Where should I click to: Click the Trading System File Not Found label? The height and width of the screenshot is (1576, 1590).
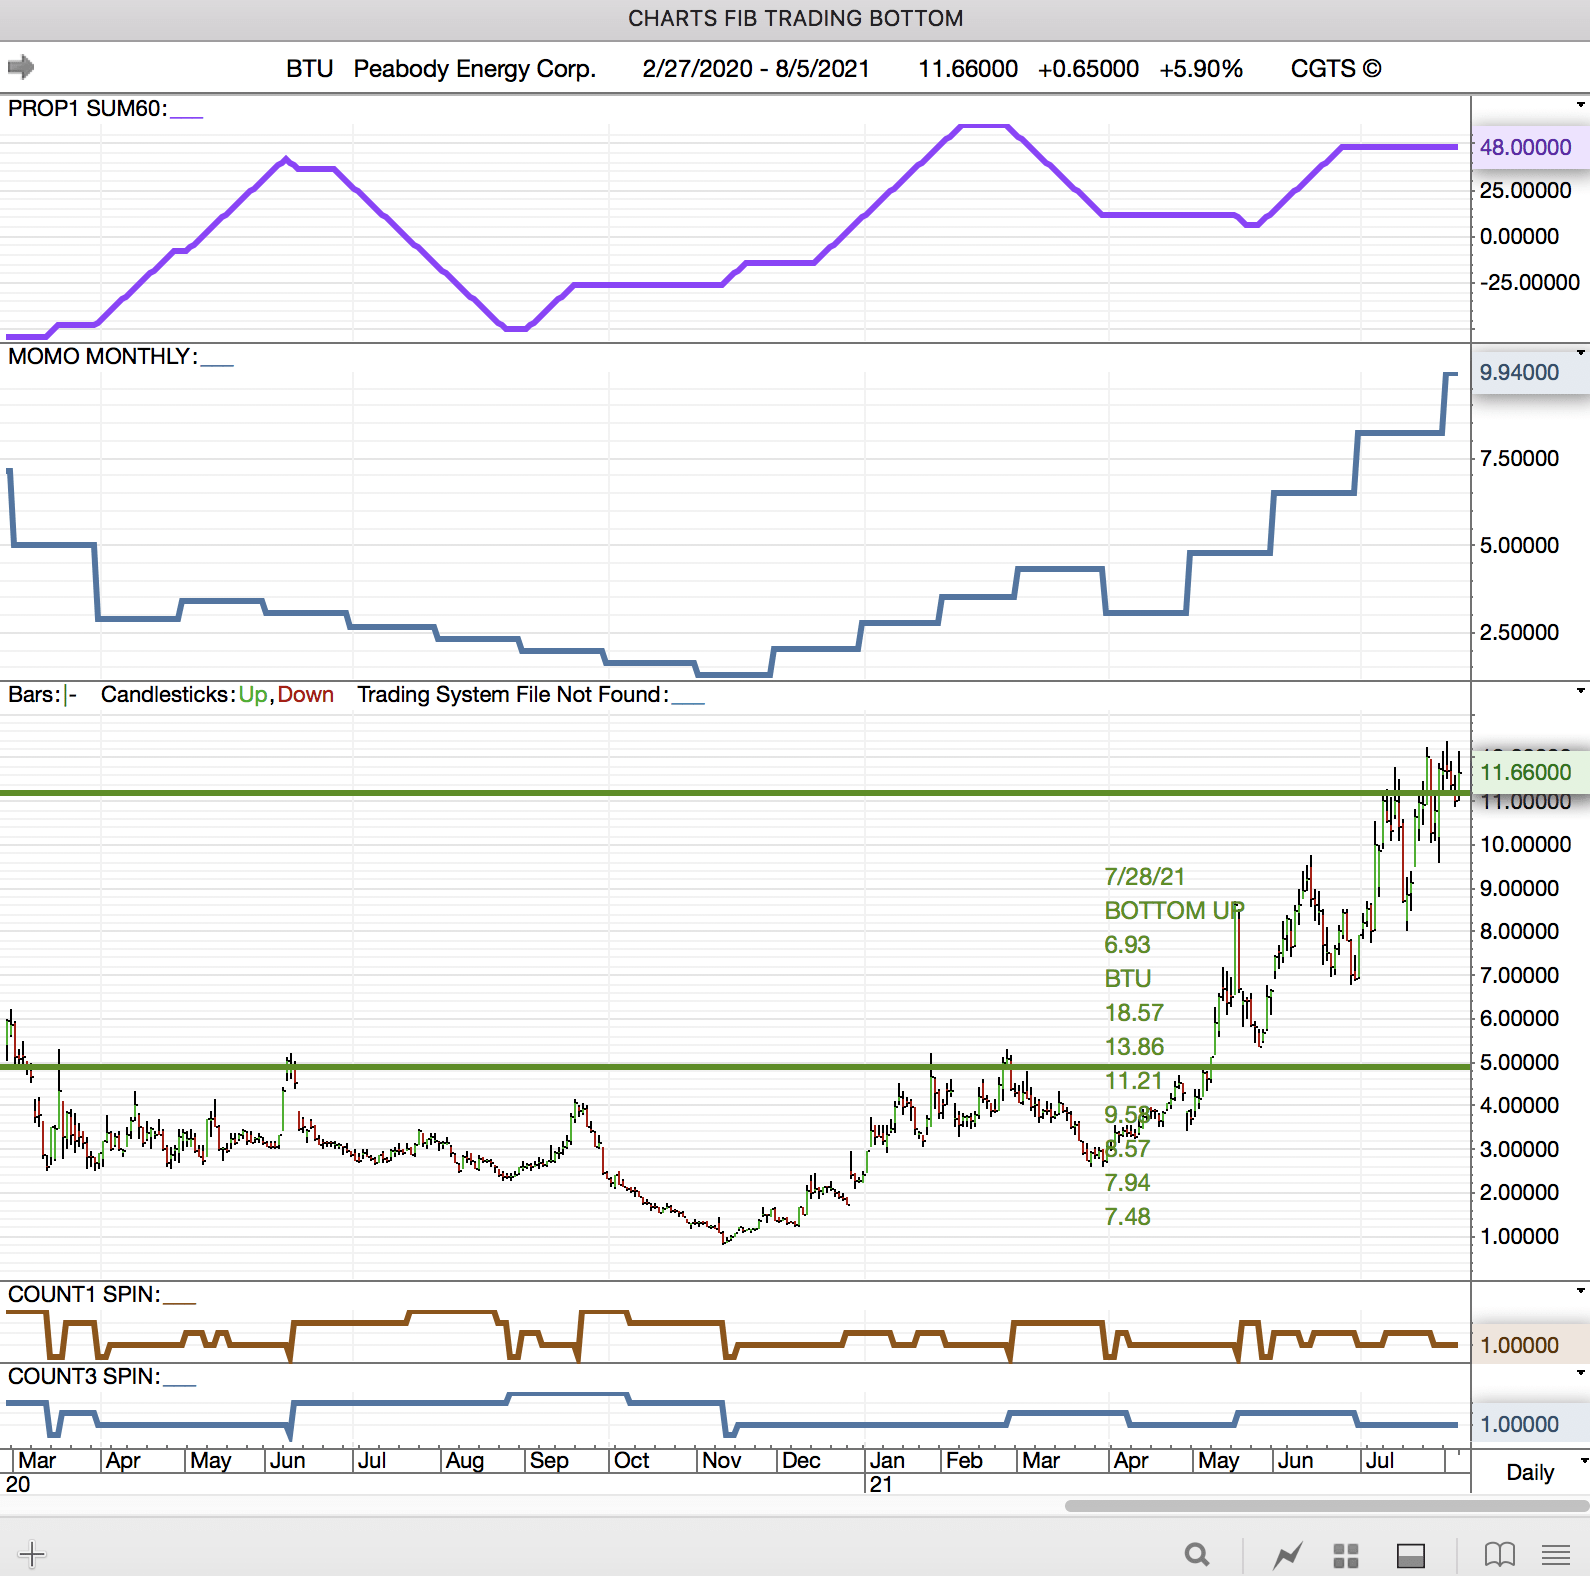click(x=513, y=694)
